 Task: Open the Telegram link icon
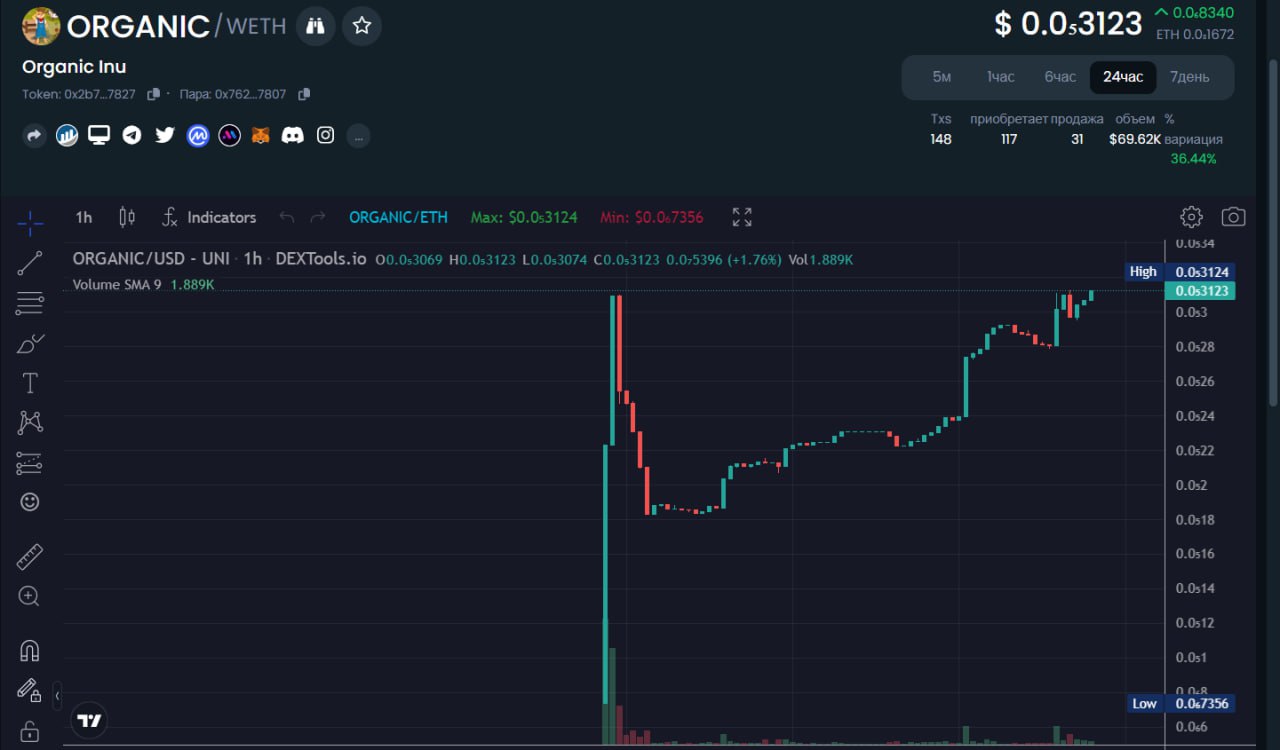pos(132,135)
